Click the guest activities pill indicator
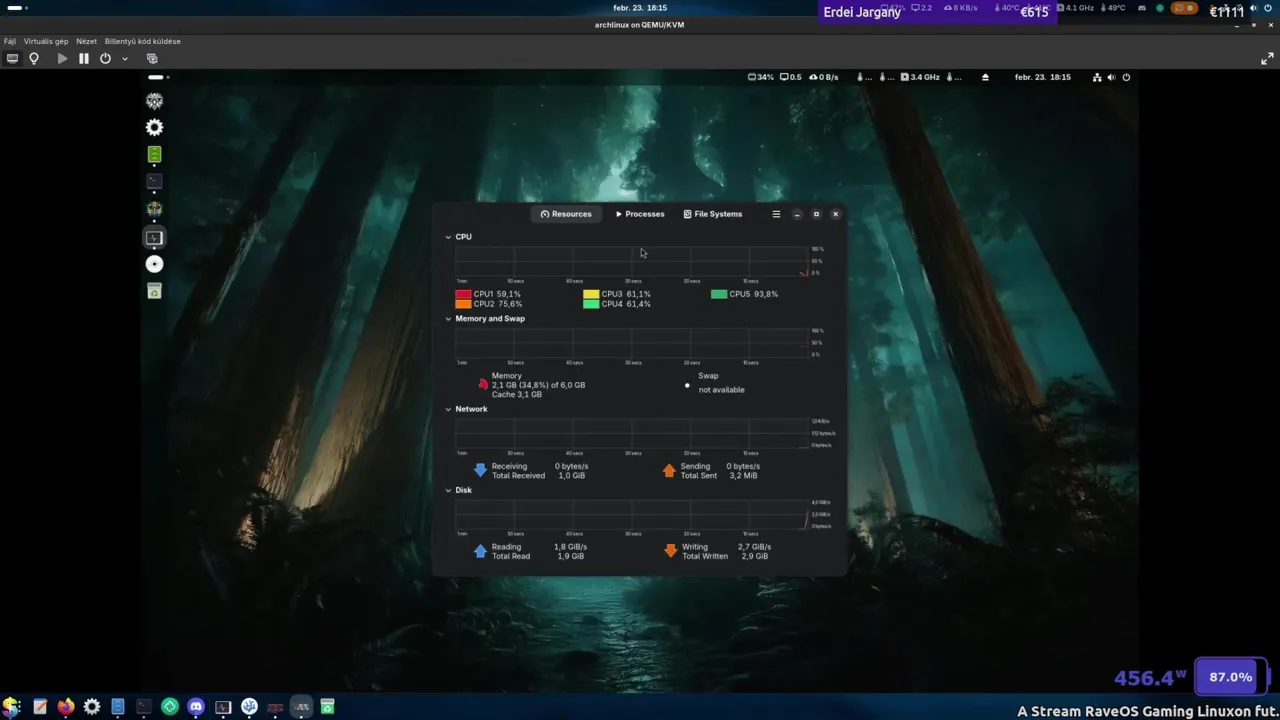 (x=158, y=77)
